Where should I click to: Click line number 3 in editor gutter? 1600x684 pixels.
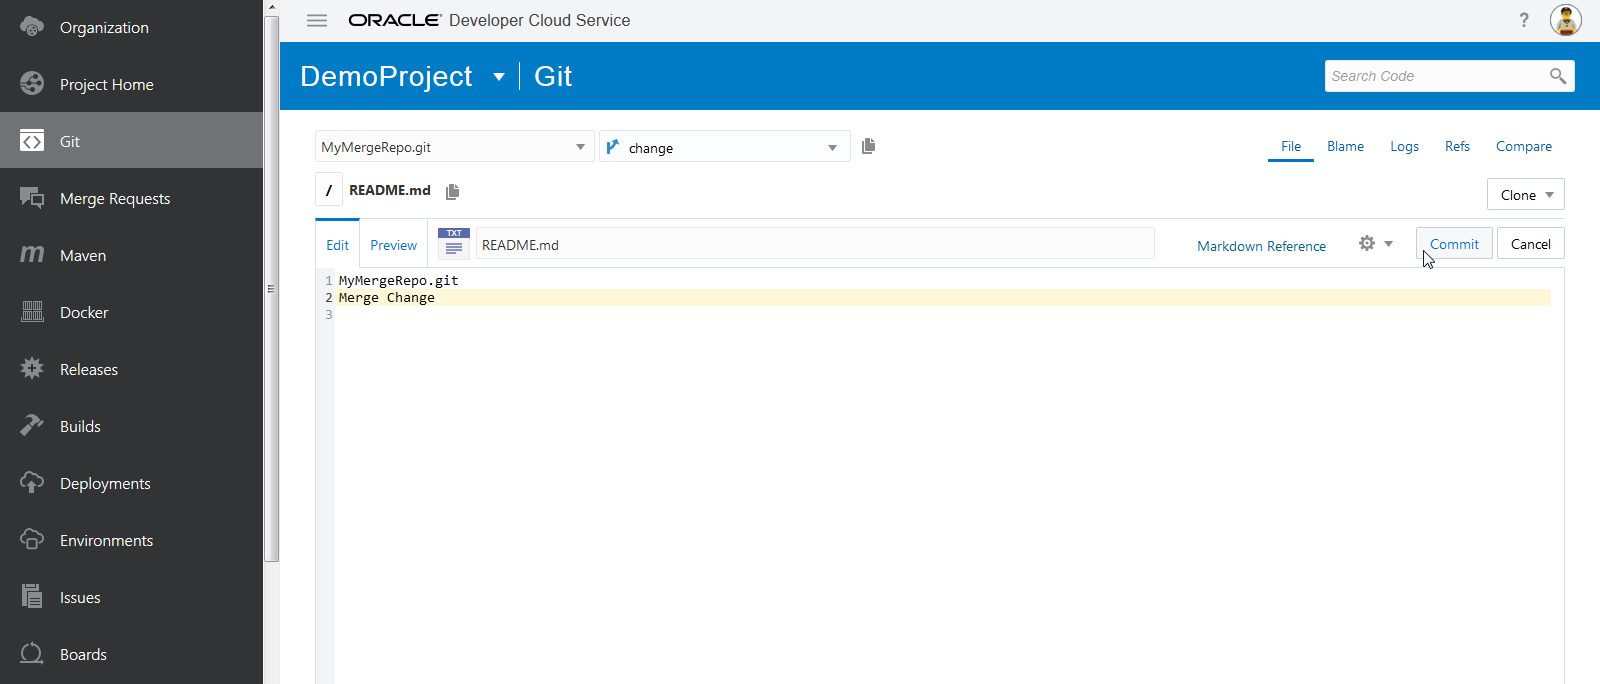[x=328, y=314]
